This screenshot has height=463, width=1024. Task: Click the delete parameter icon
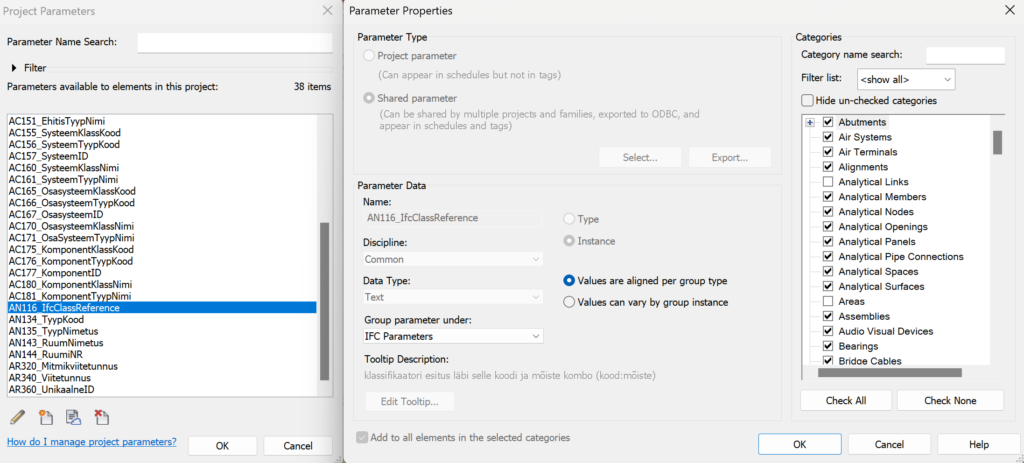(101, 417)
